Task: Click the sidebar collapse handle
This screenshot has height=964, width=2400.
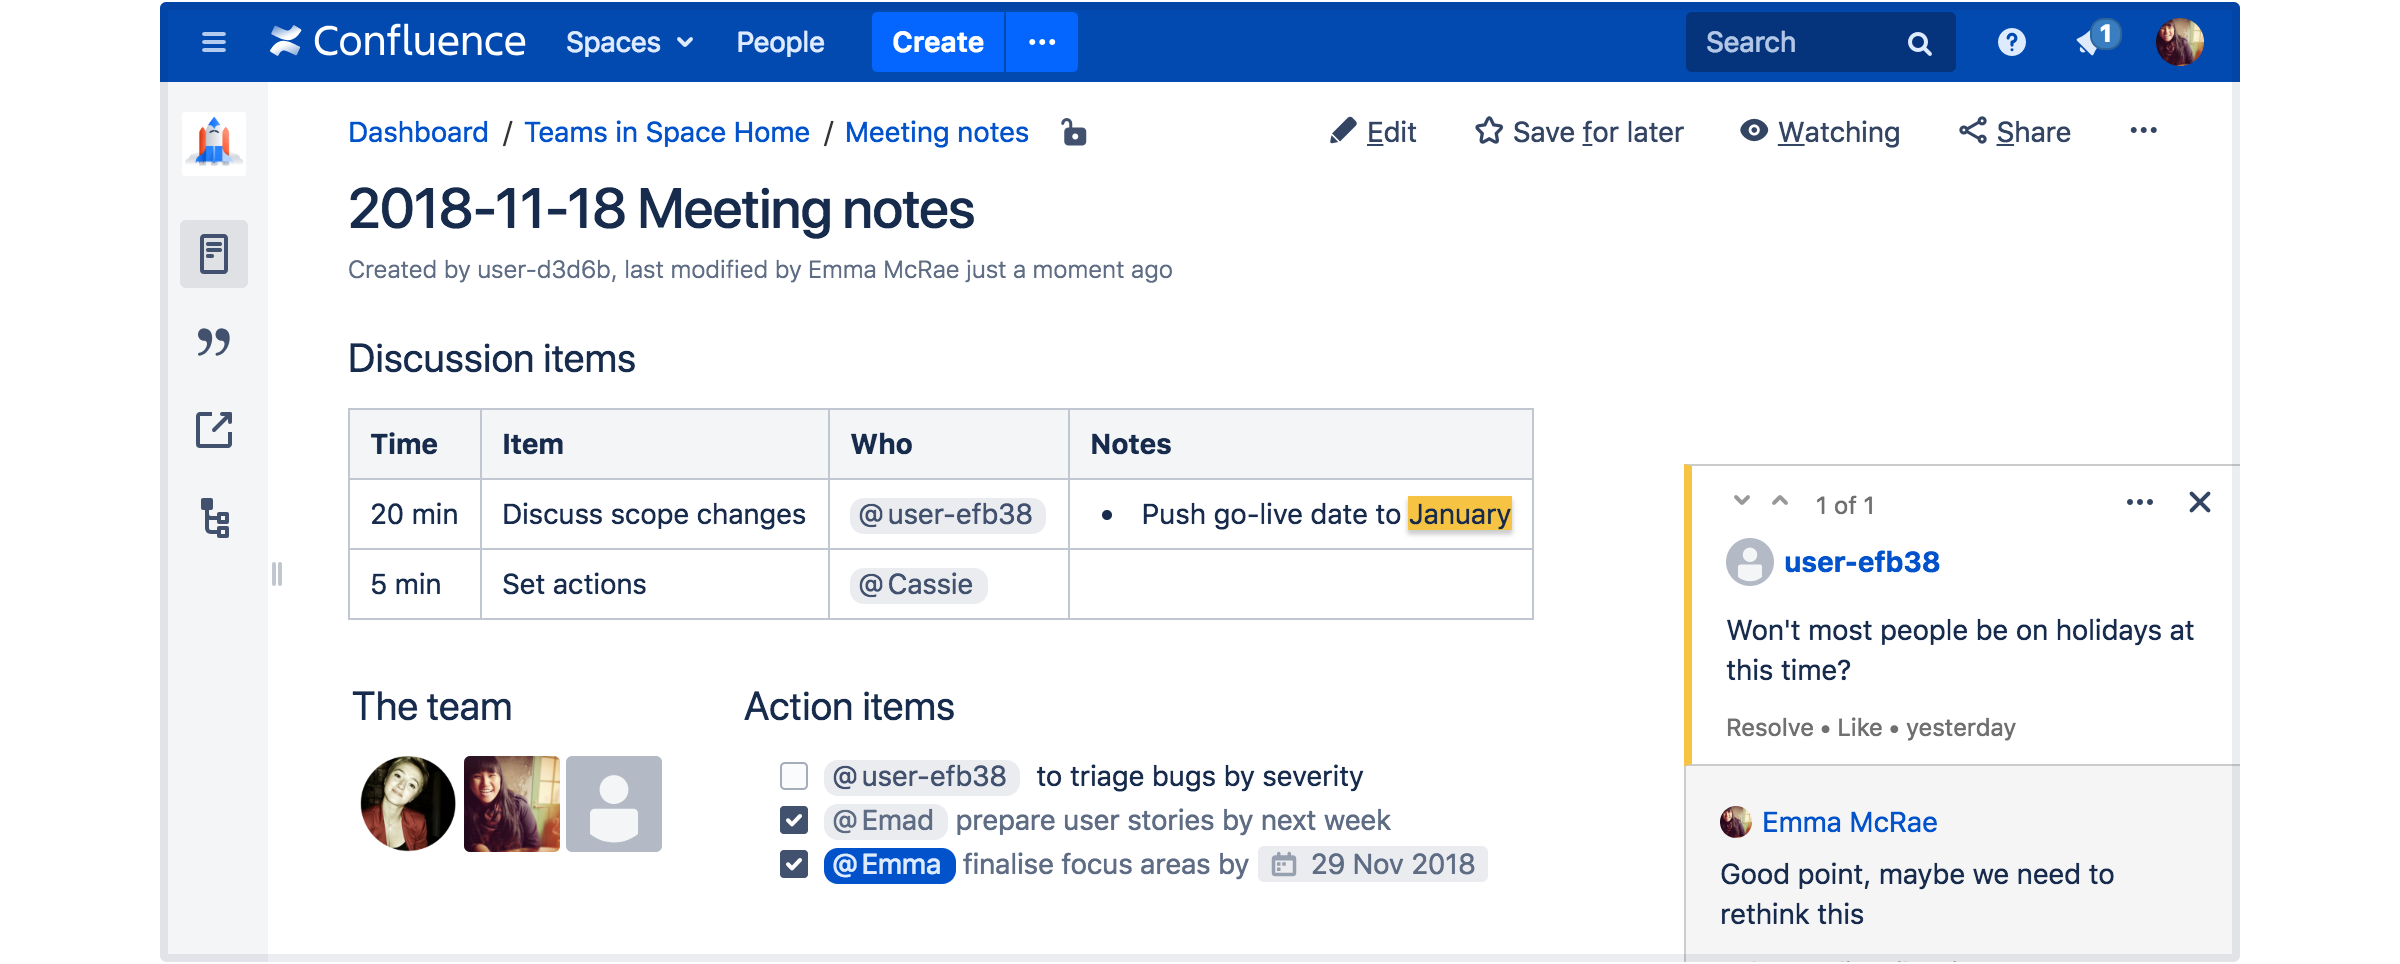Action: click(x=277, y=574)
